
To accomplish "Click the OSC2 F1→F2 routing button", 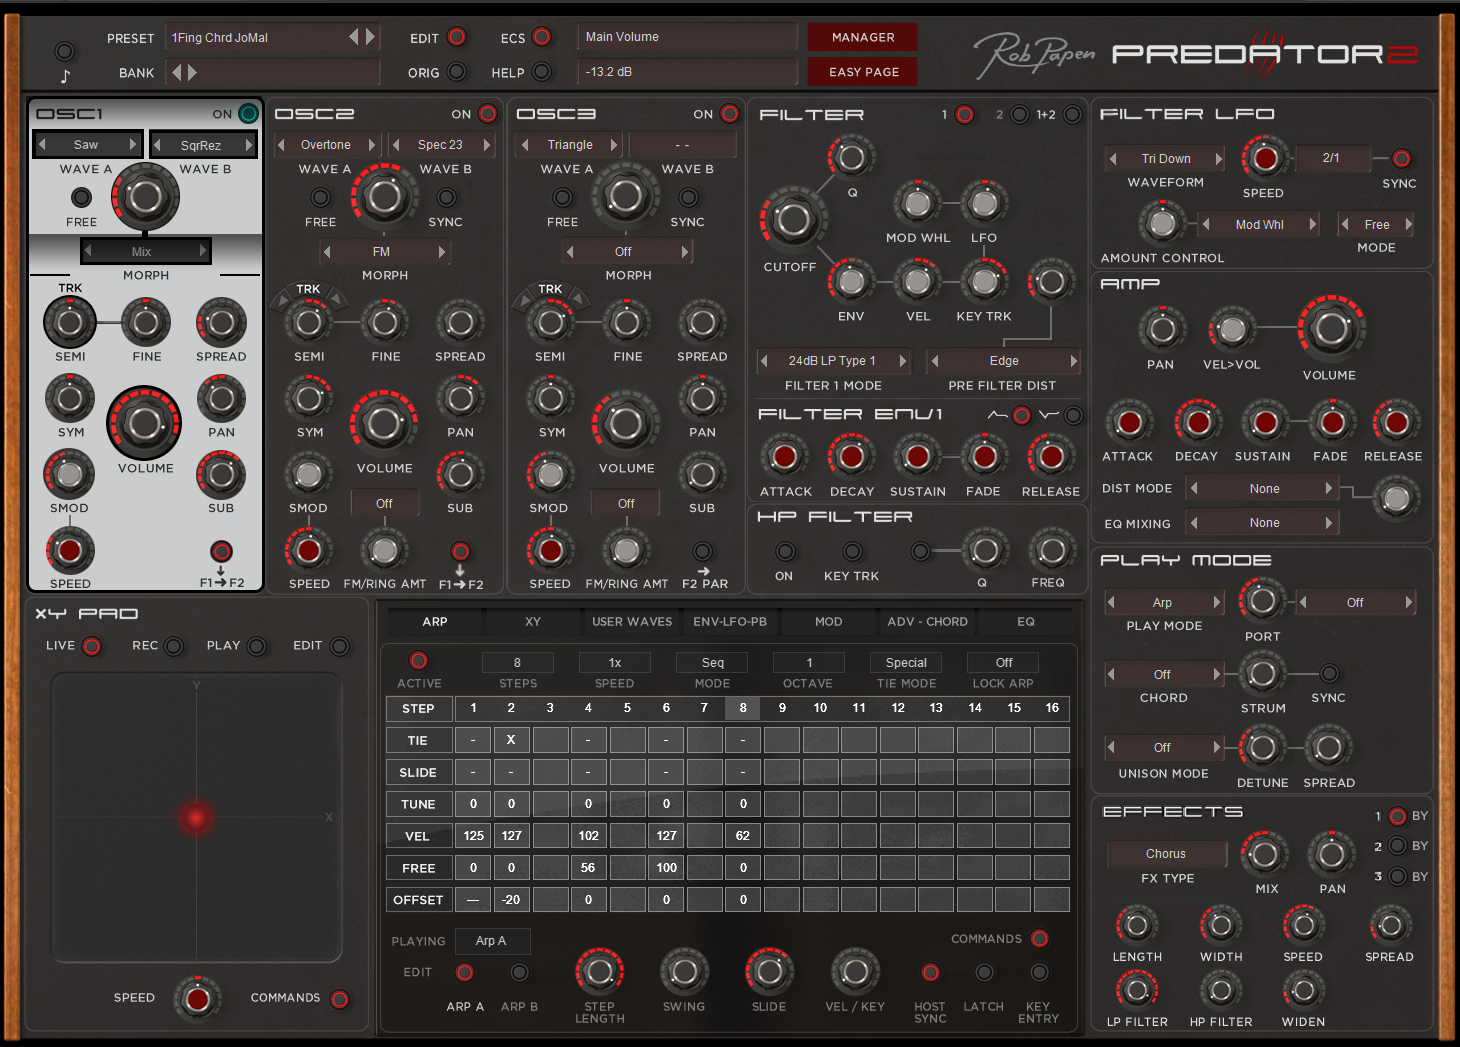I will point(460,551).
